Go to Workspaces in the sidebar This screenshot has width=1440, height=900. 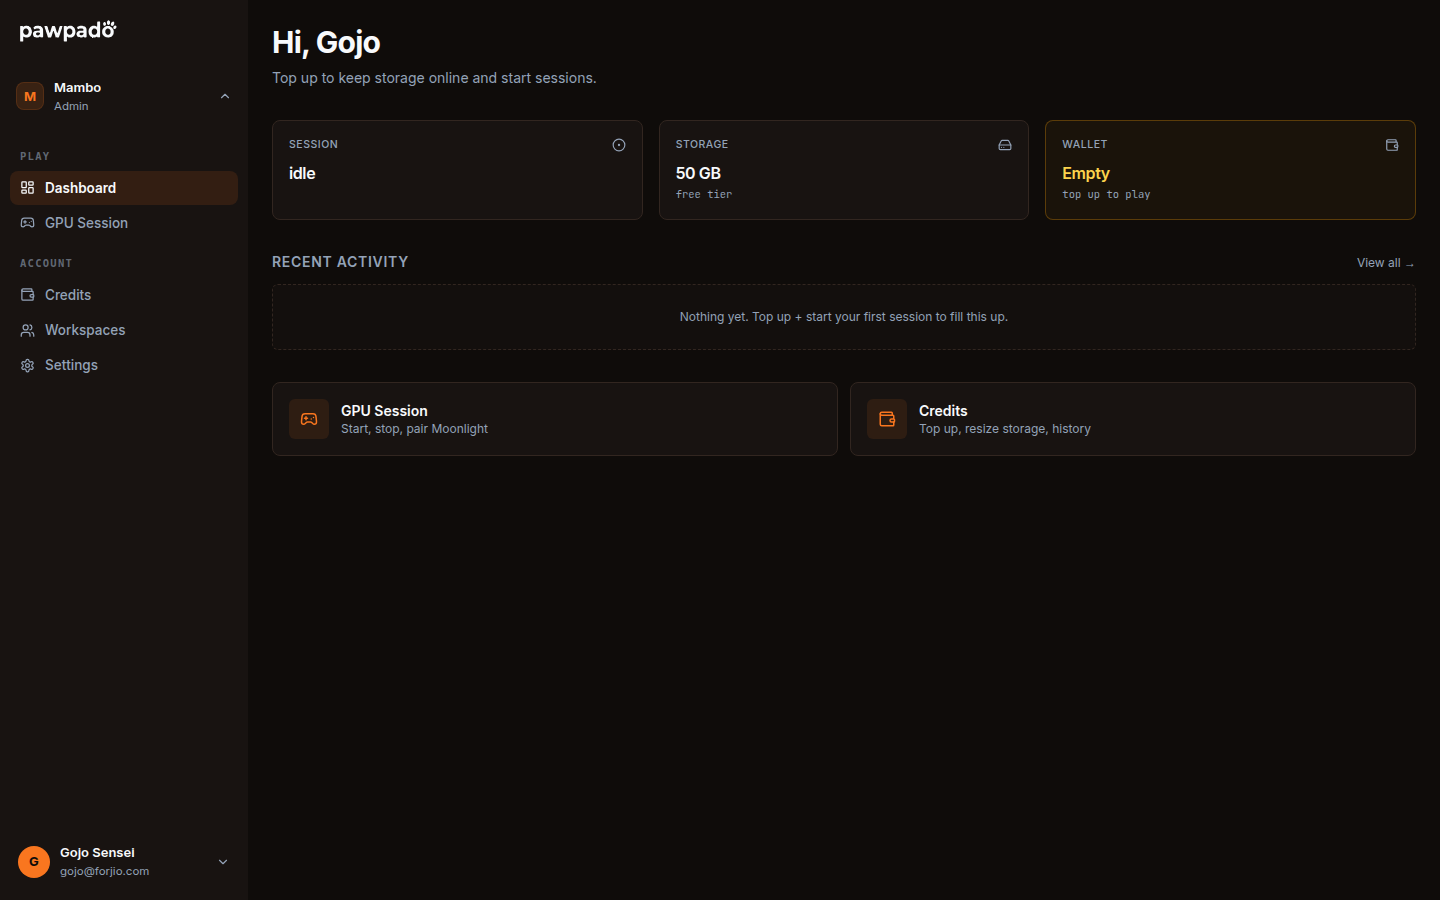(124, 330)
